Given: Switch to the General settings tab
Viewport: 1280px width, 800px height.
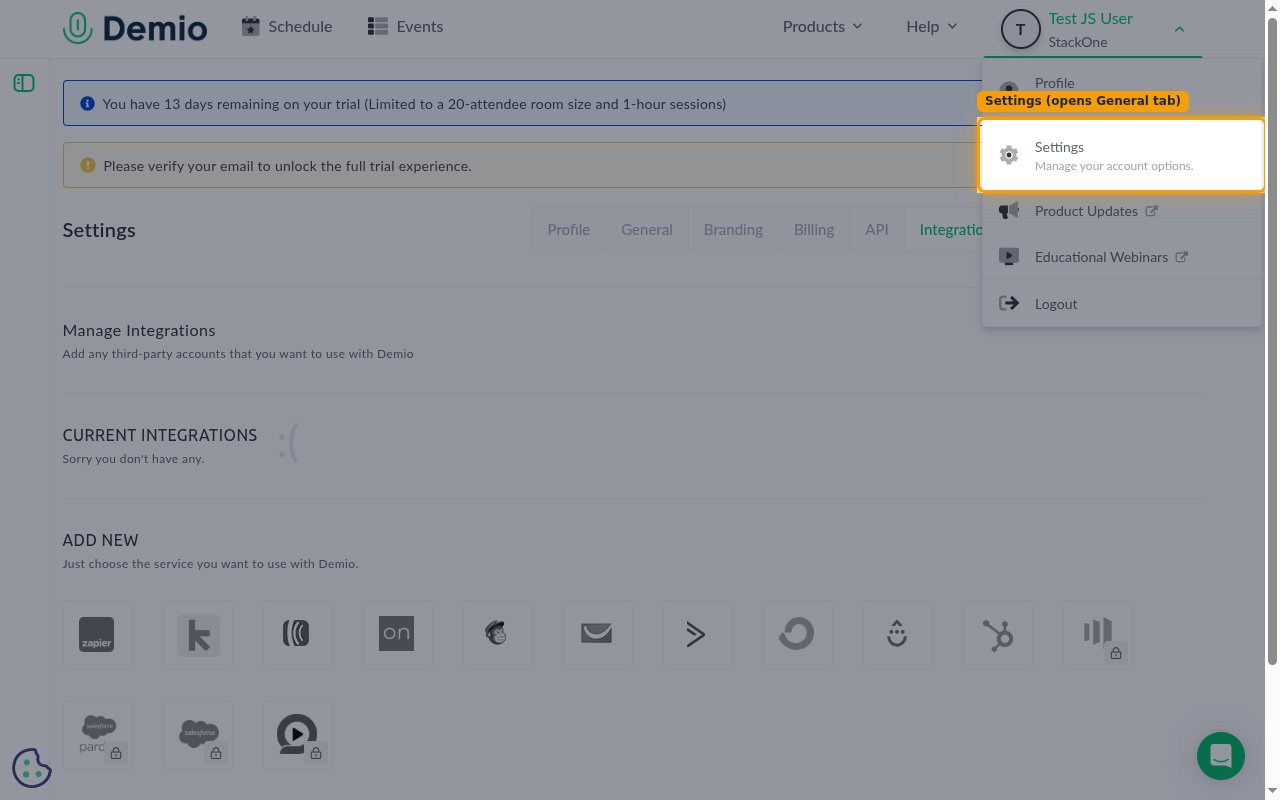Looking at the screenshot, I should tap(646, 230).
